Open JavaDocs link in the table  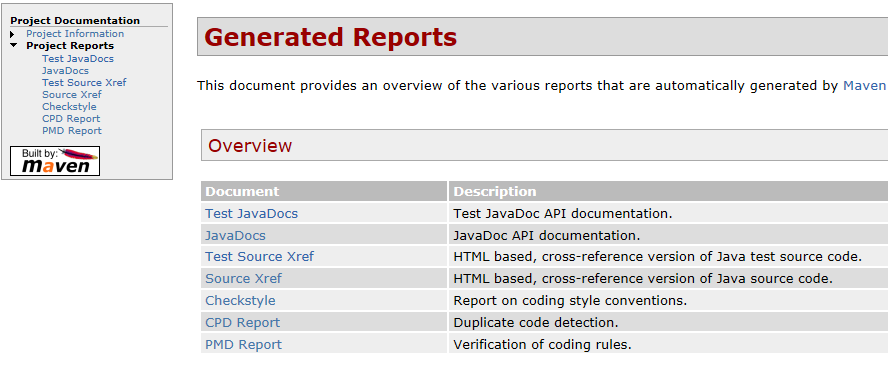pos(235,235)
